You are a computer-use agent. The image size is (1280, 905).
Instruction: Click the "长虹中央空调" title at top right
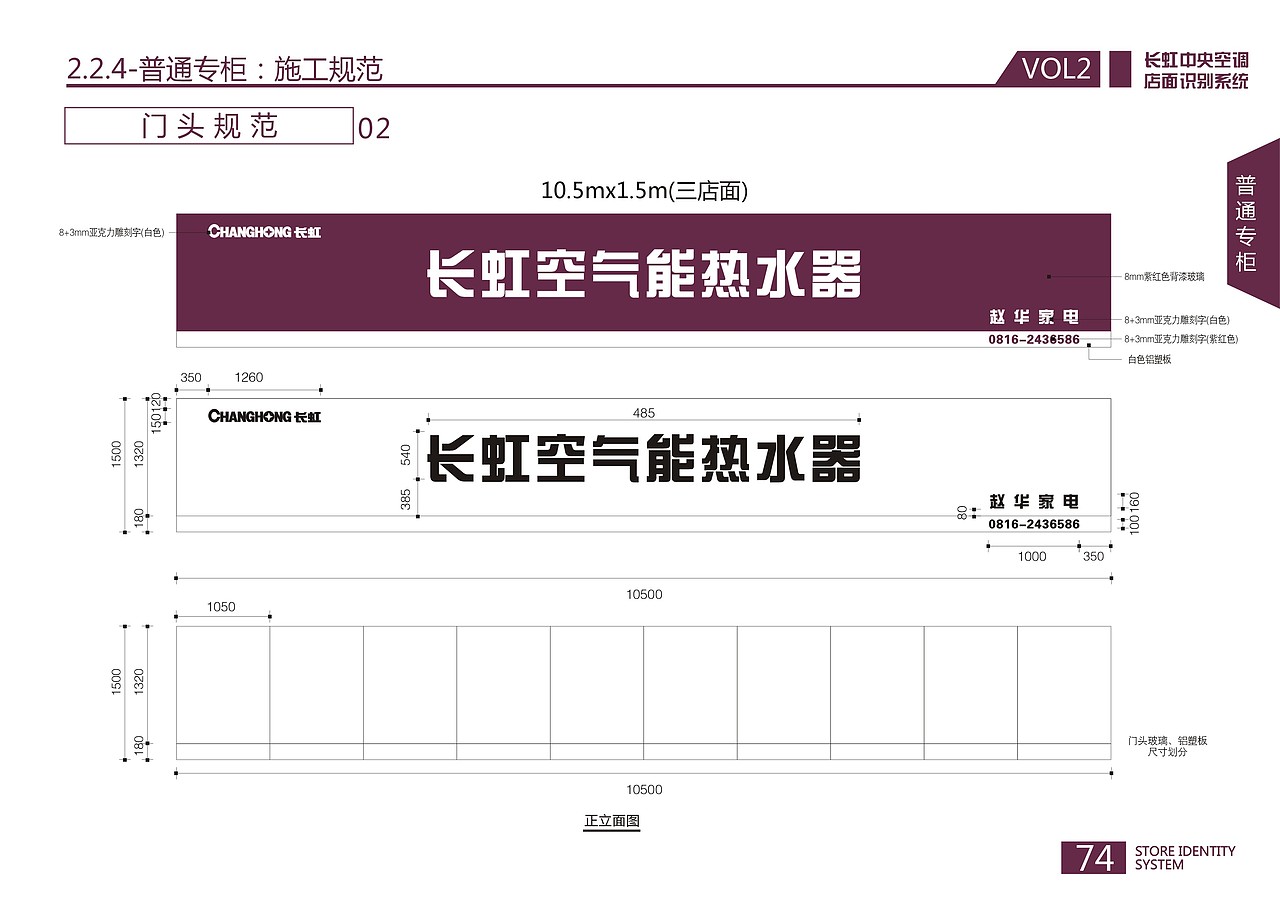(1196, 60)
